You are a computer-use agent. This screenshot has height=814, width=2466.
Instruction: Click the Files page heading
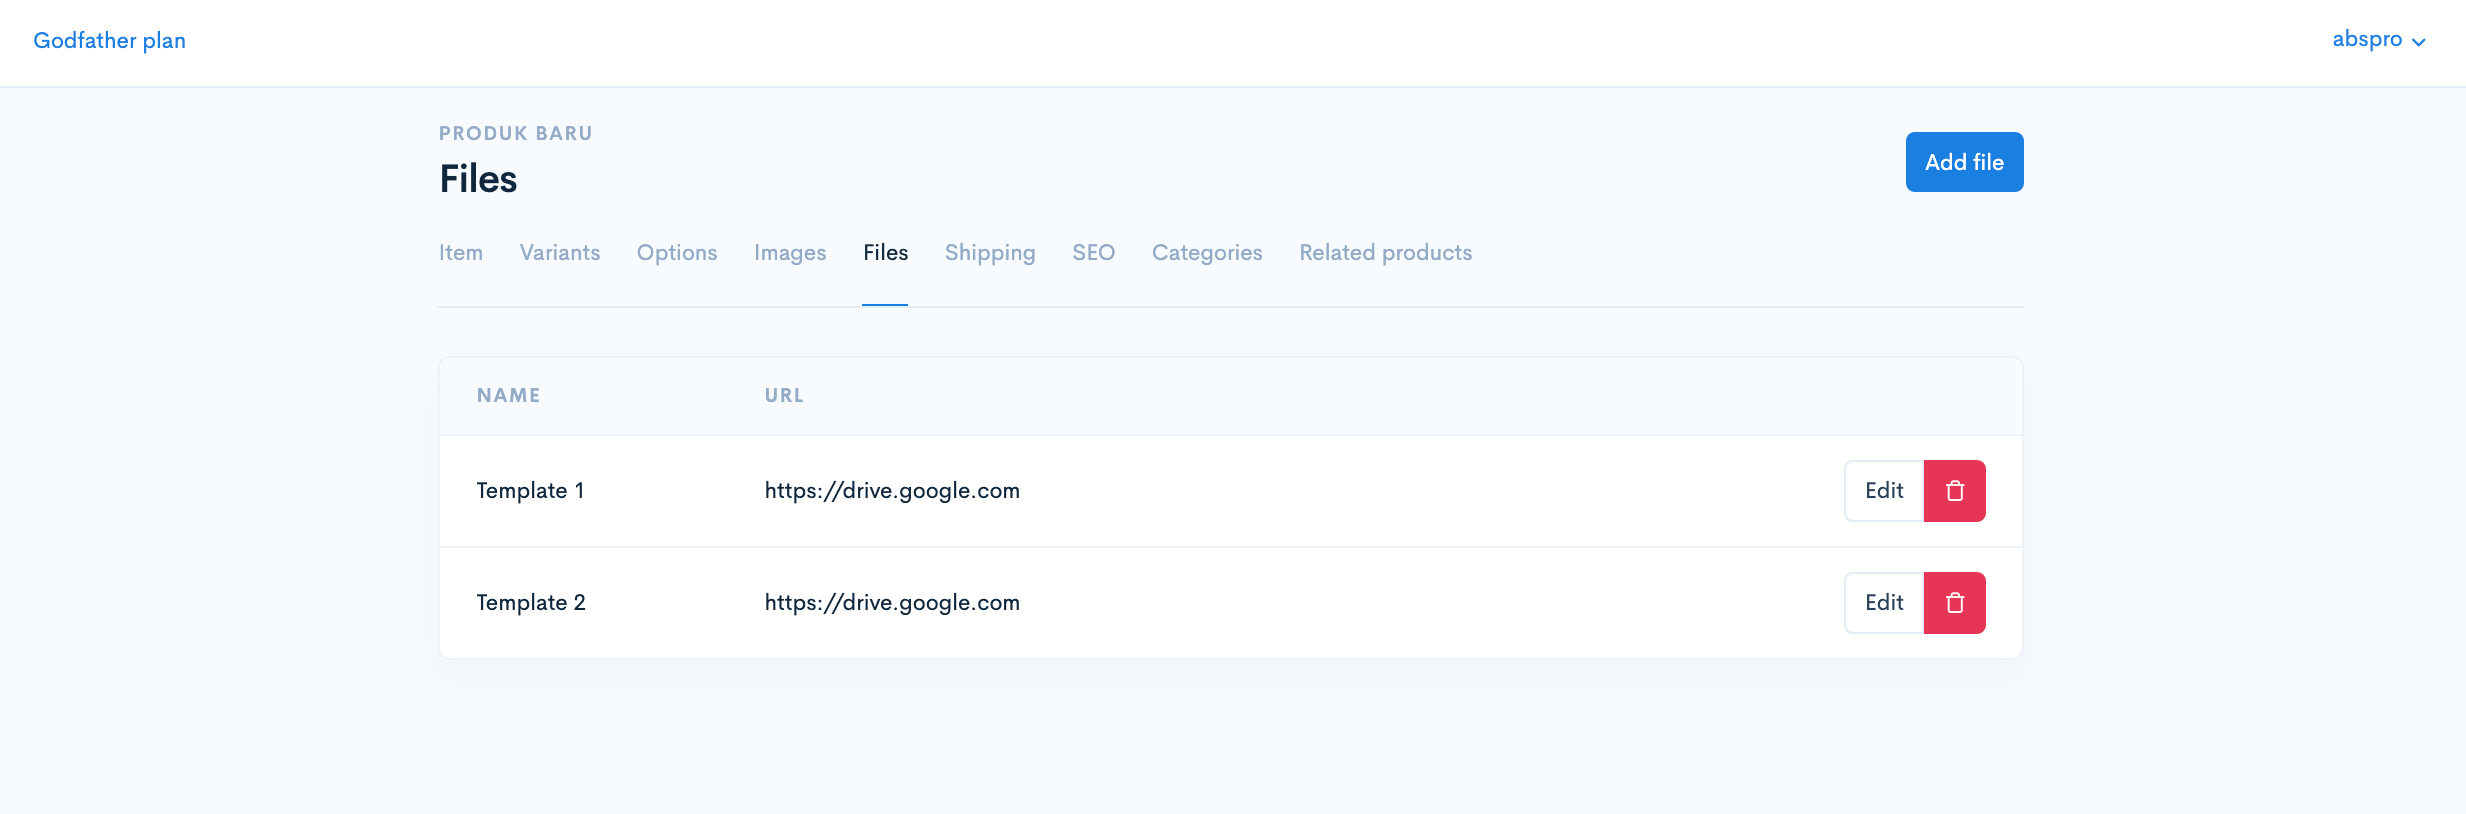(x=478, y=179)
